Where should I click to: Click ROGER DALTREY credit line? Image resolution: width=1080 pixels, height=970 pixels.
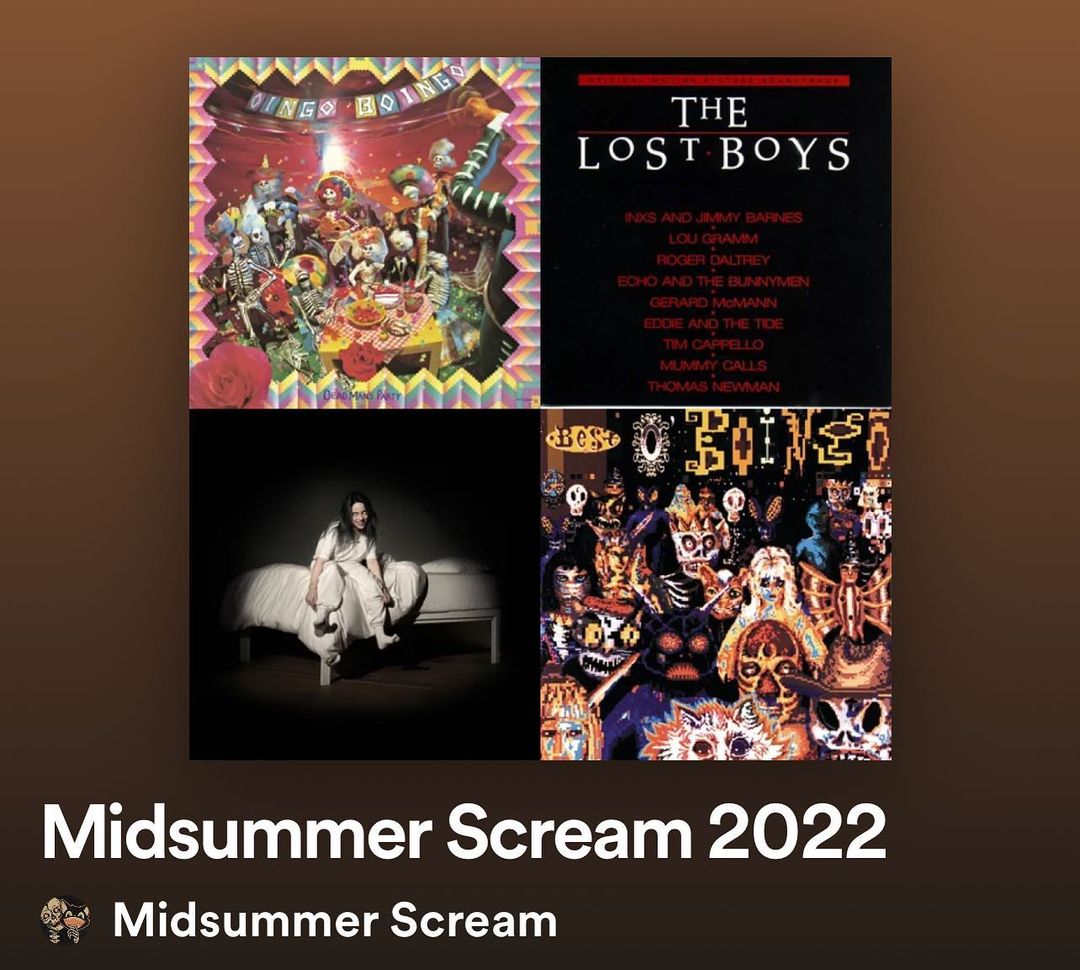point(714,260)
